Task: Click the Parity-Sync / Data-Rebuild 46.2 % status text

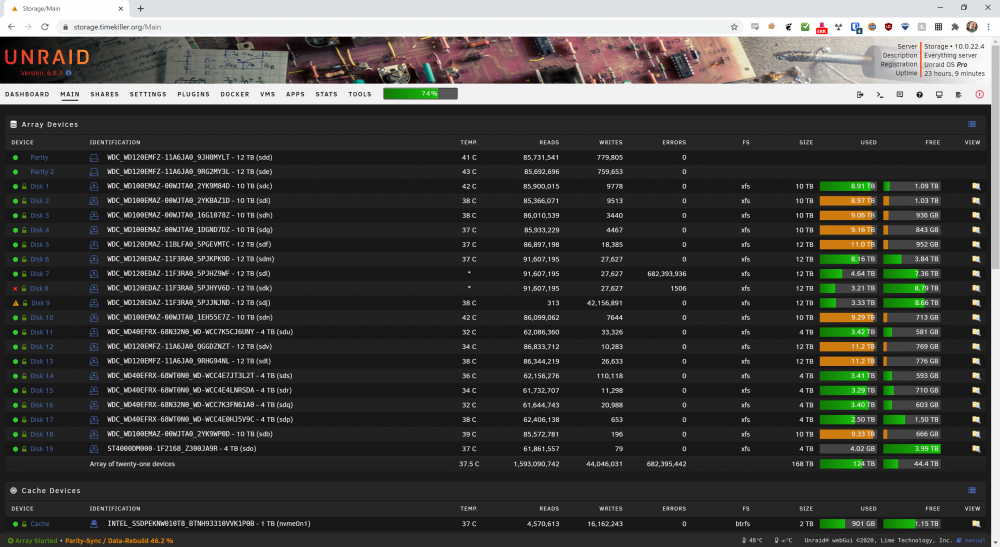Action: coord(119,541)
